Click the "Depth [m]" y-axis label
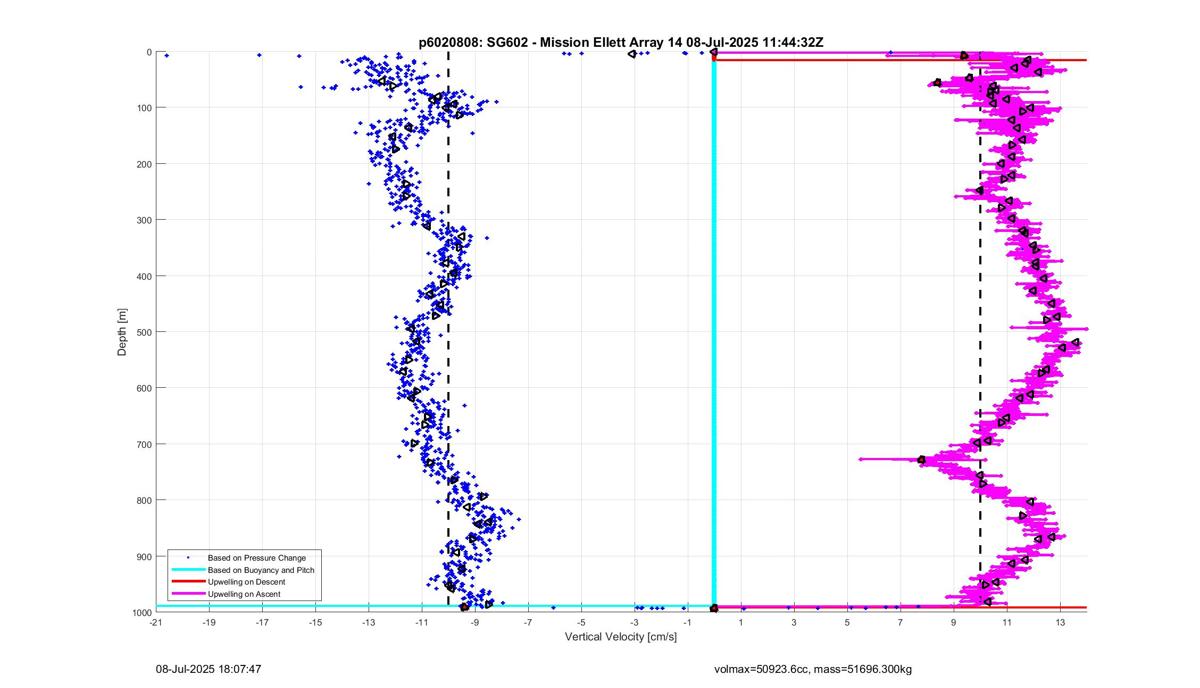The image size is (1200, 688). pos(122,332)
